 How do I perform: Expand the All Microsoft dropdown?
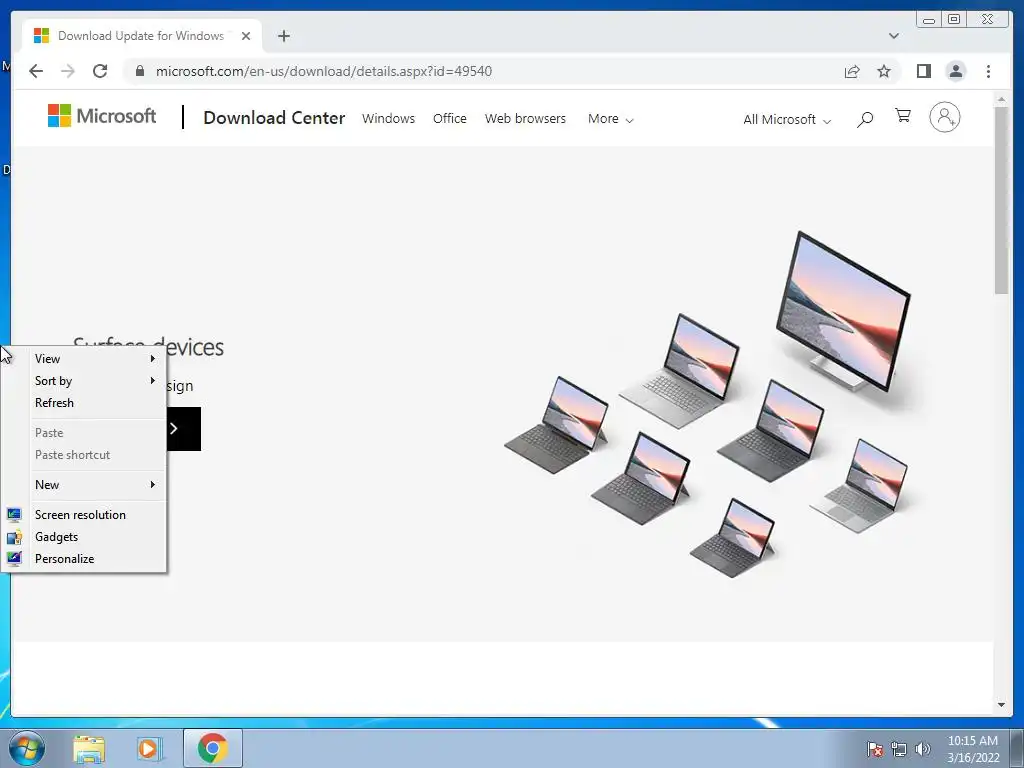point(787,120)
